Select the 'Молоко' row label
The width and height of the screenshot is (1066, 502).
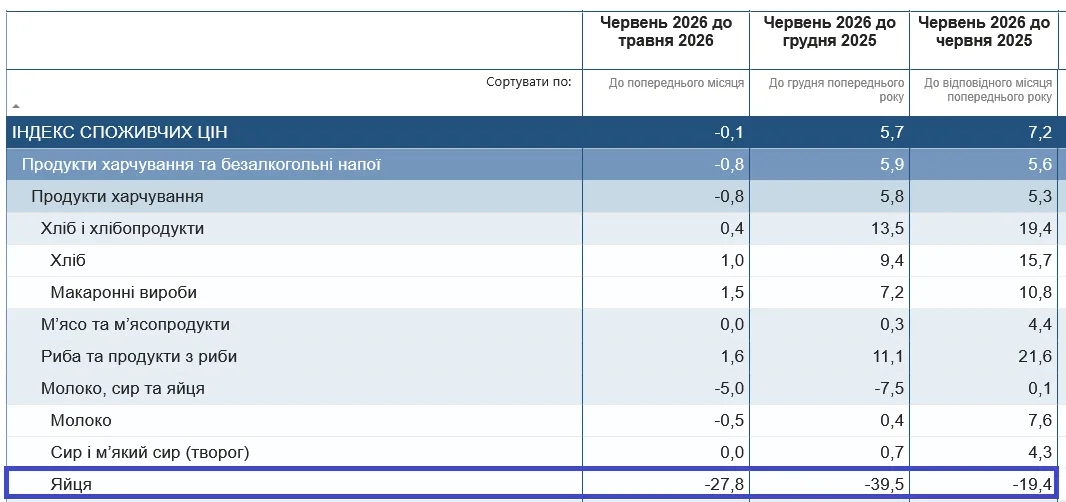pyautogui.click(x=81, y=420)
